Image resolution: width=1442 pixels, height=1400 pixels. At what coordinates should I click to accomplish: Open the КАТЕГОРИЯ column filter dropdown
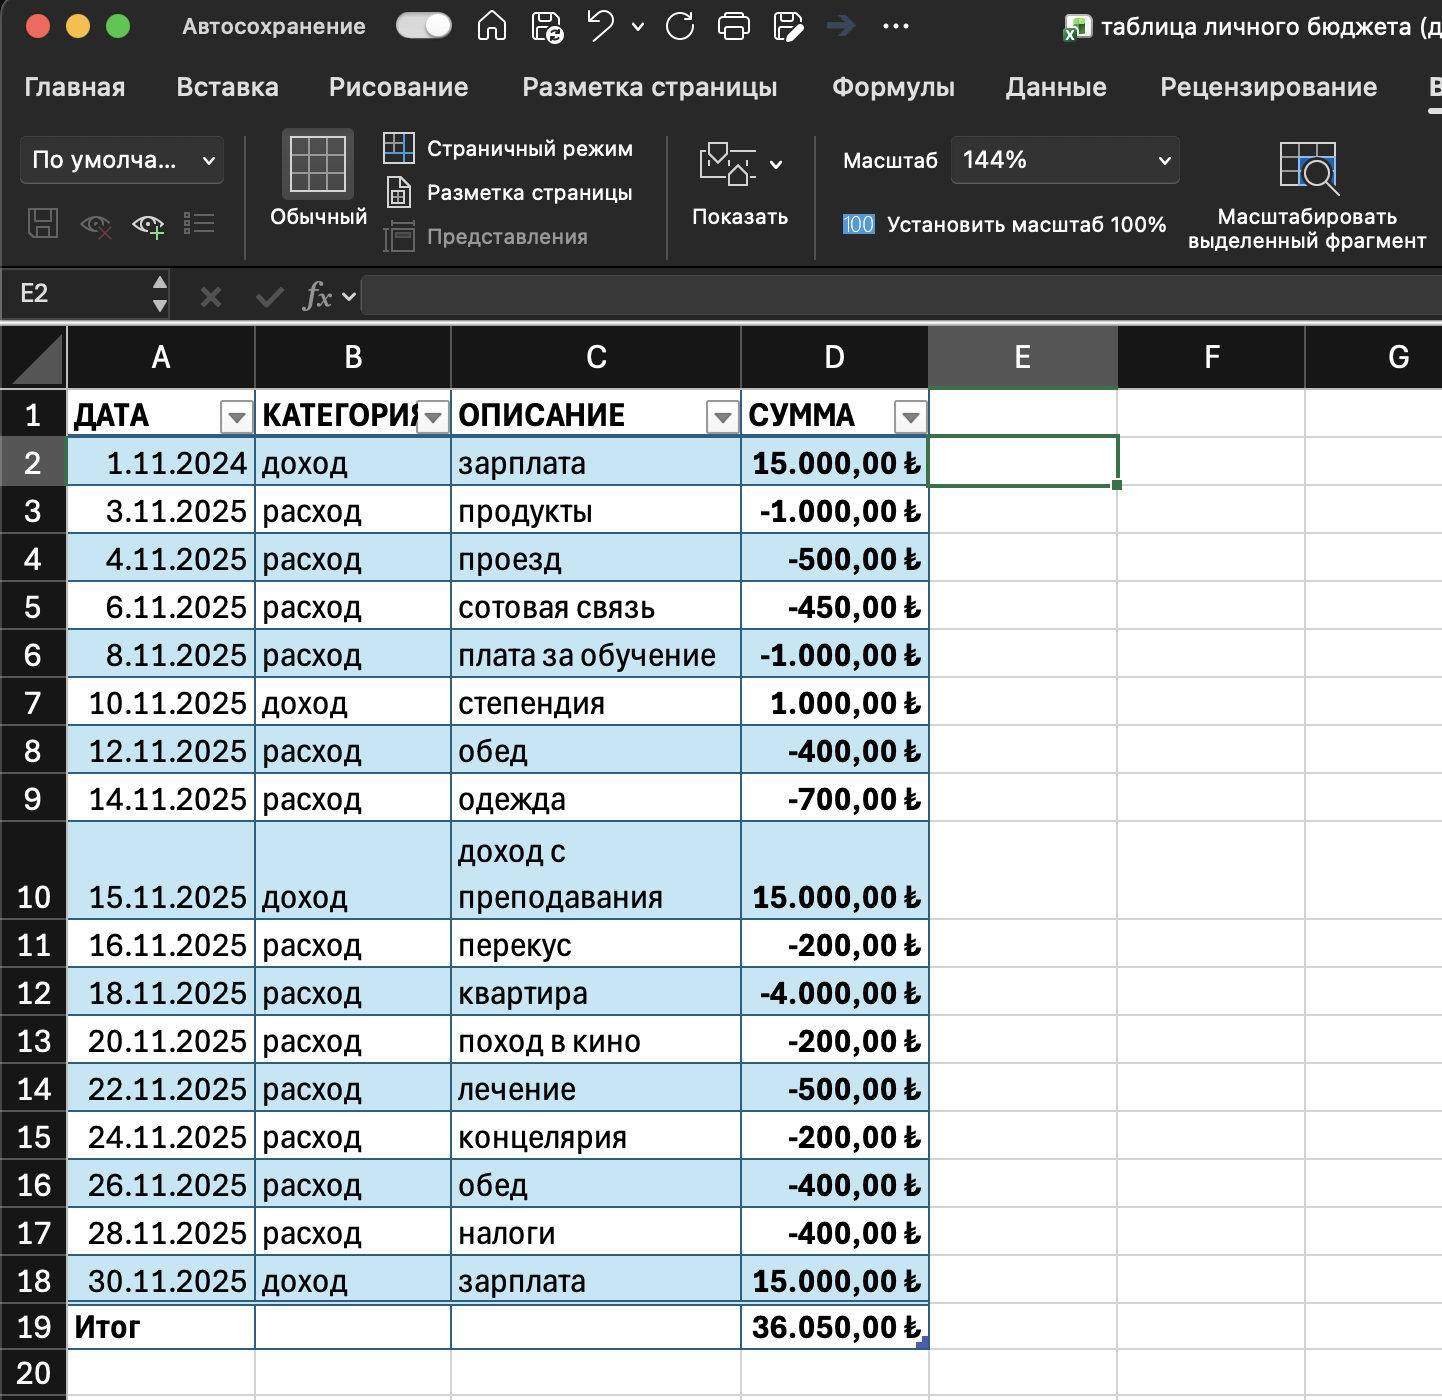click(x=433, y=416)
